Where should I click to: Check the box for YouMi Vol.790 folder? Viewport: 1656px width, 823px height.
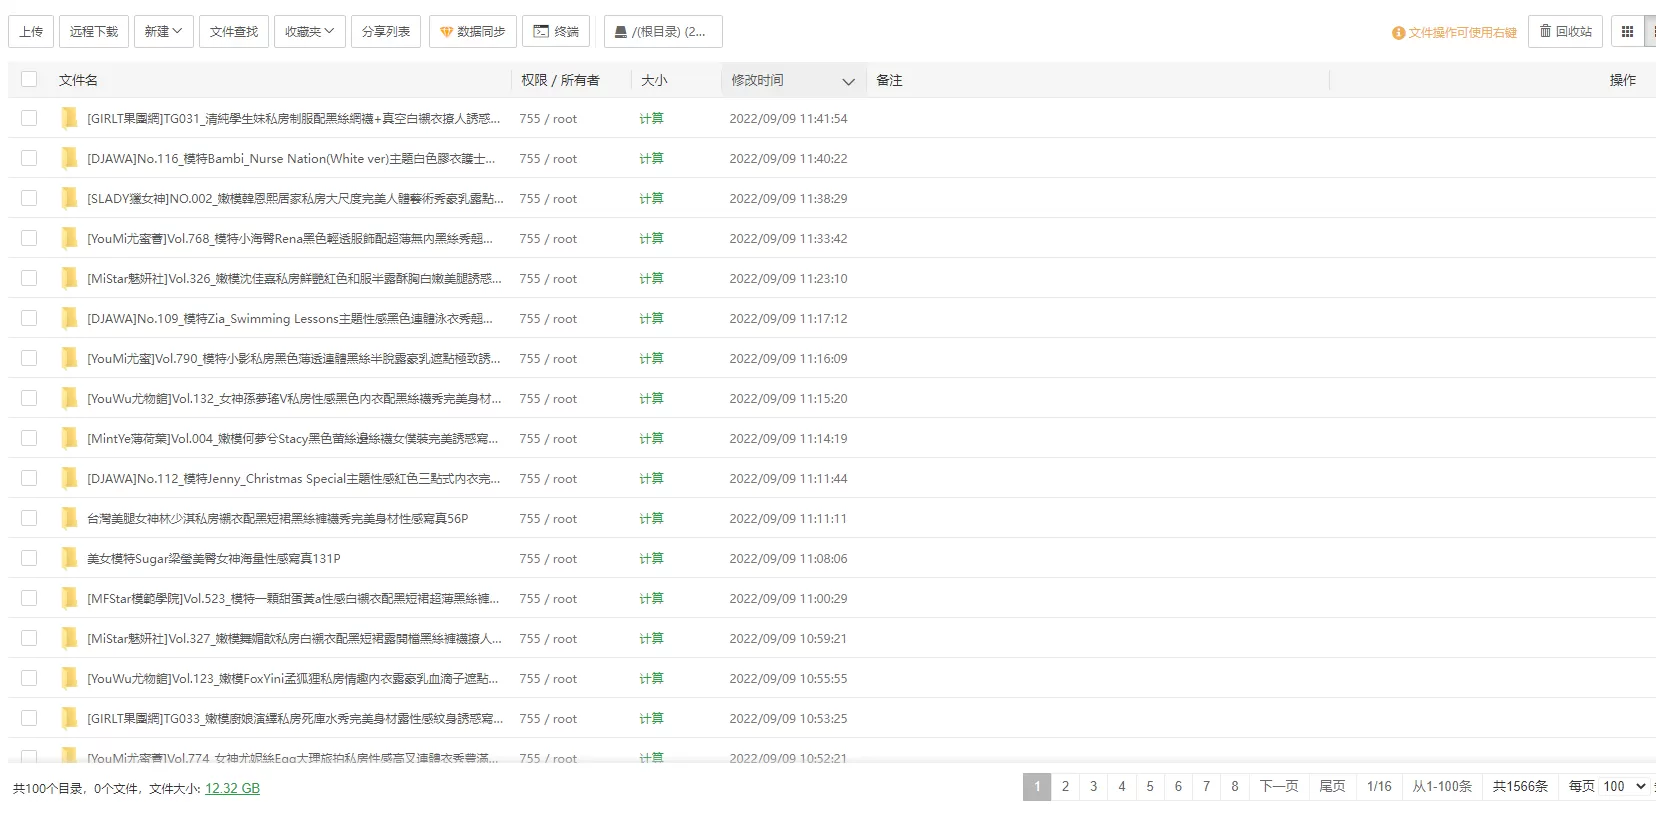pyautogui.click(x=29, y=358)
